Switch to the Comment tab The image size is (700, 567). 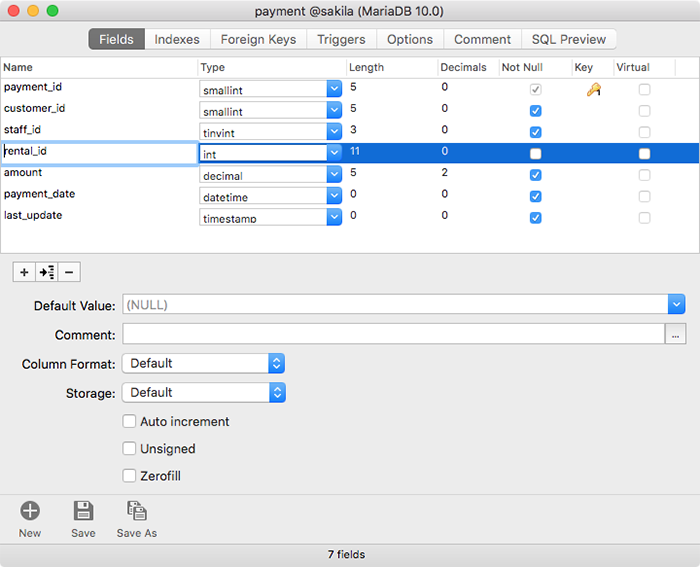(483, 39)
